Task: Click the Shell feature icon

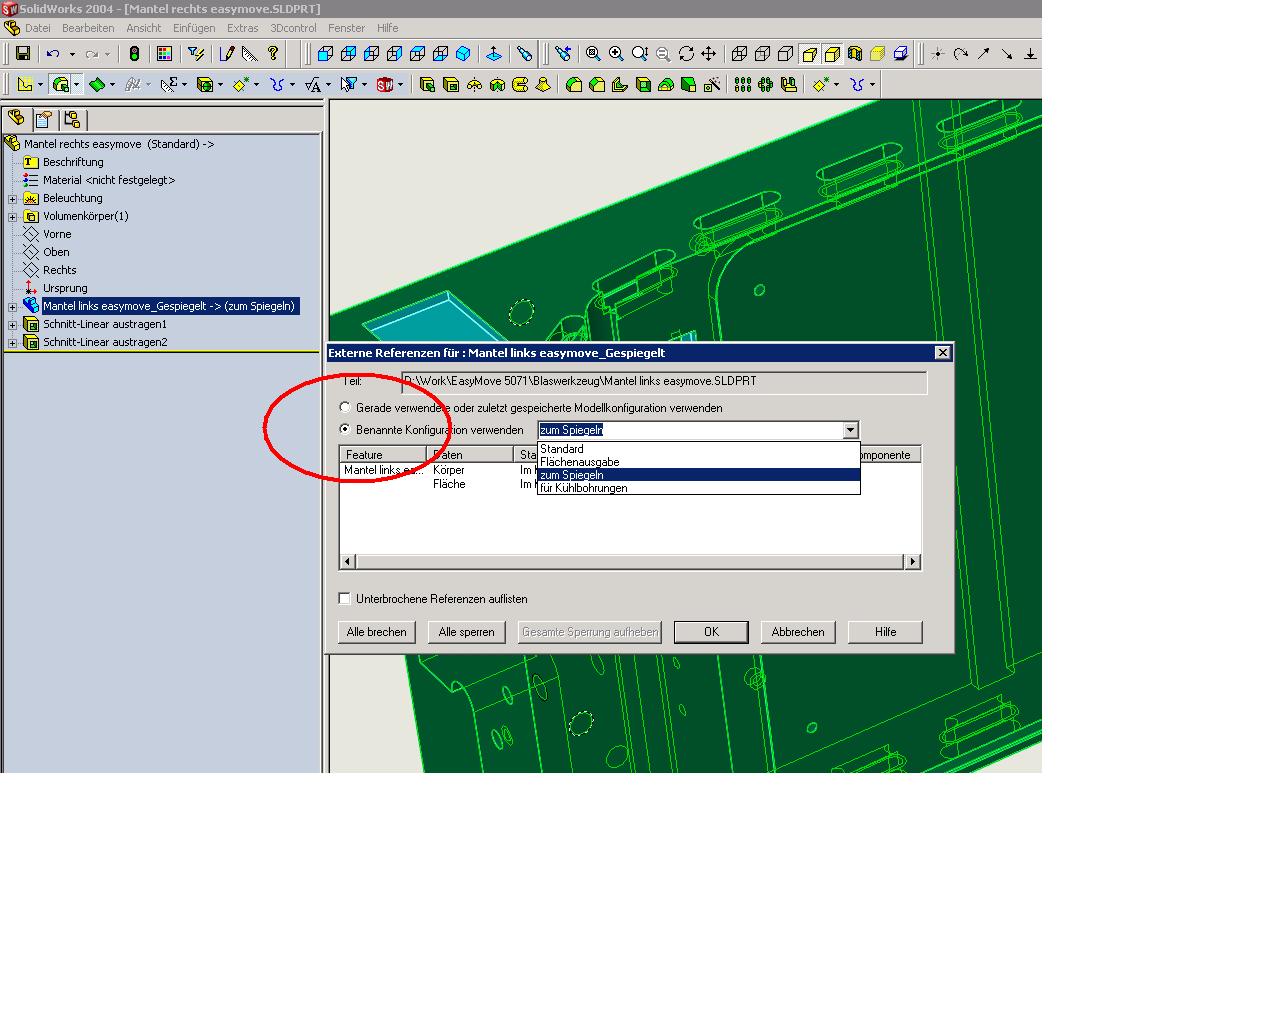Action: pyautogui.click(x=643, y=85)
